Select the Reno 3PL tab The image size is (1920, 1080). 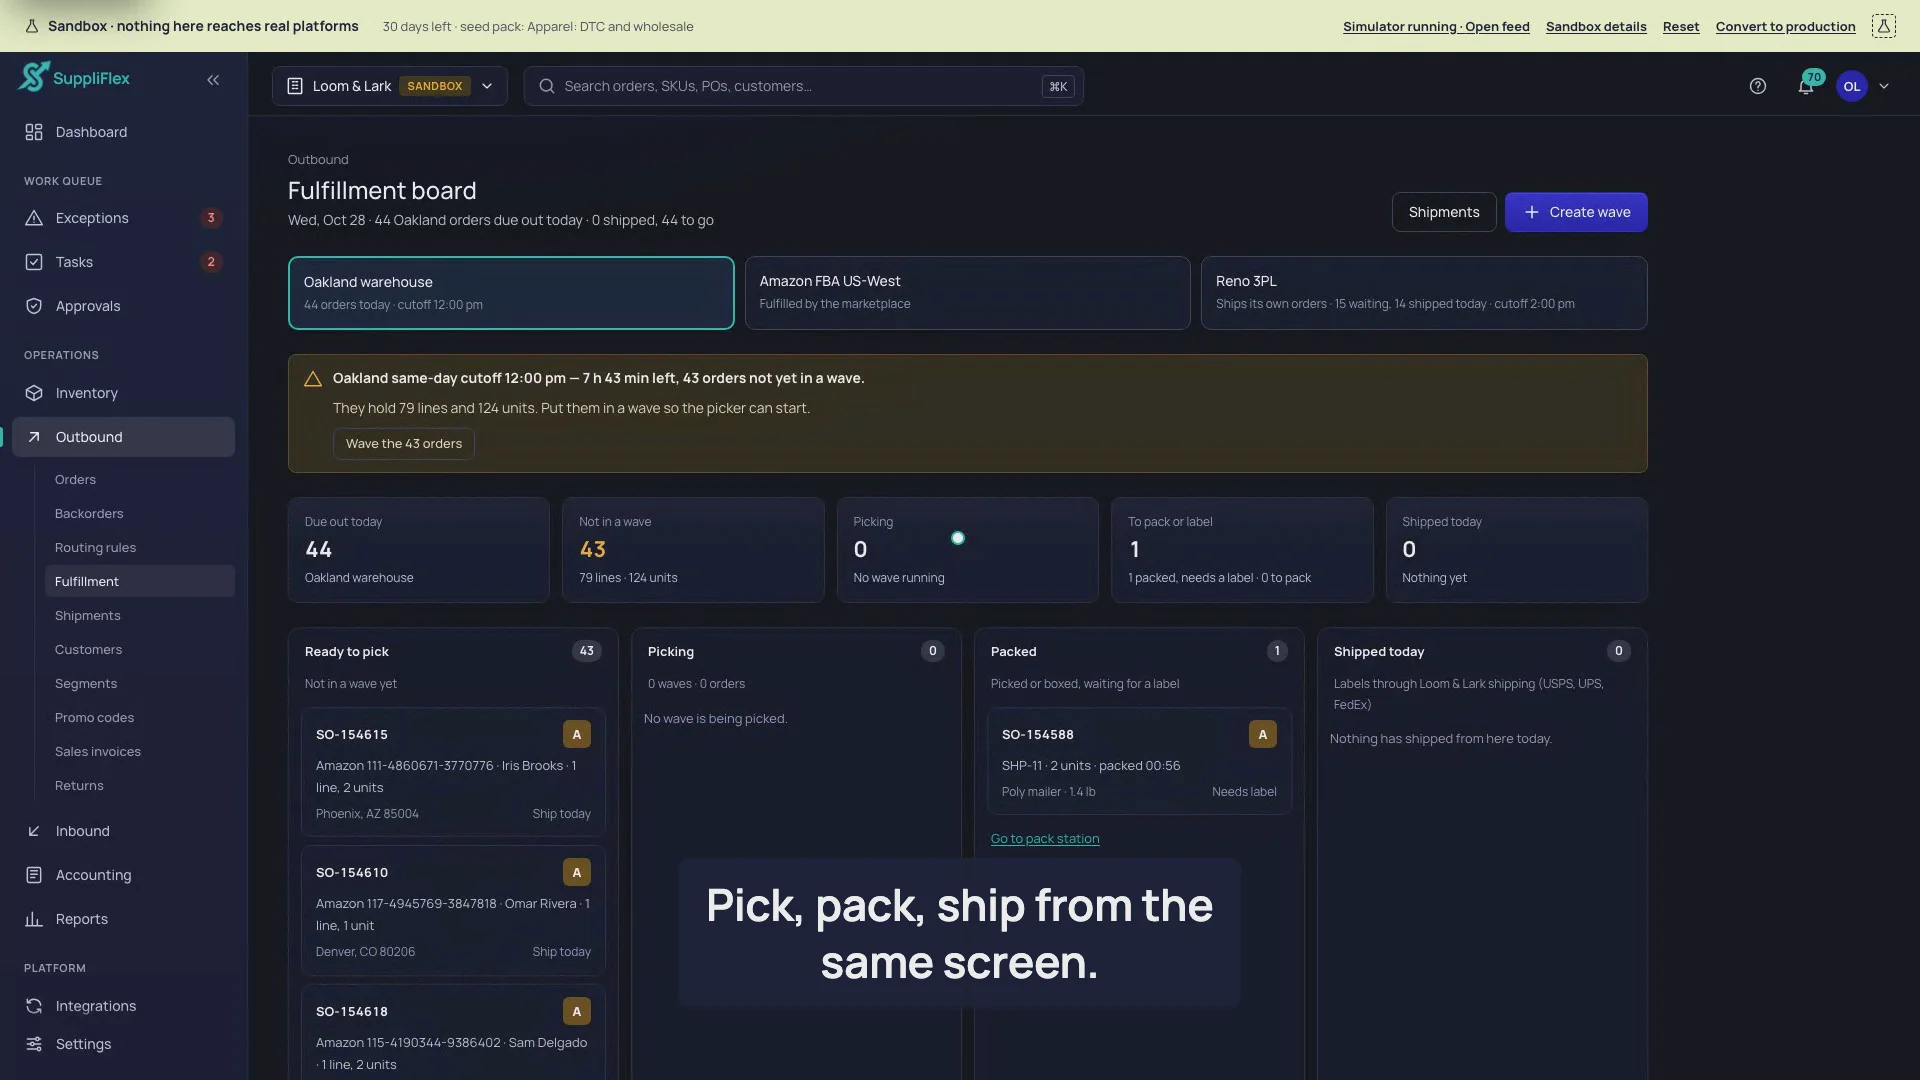tap(1424, 293)
